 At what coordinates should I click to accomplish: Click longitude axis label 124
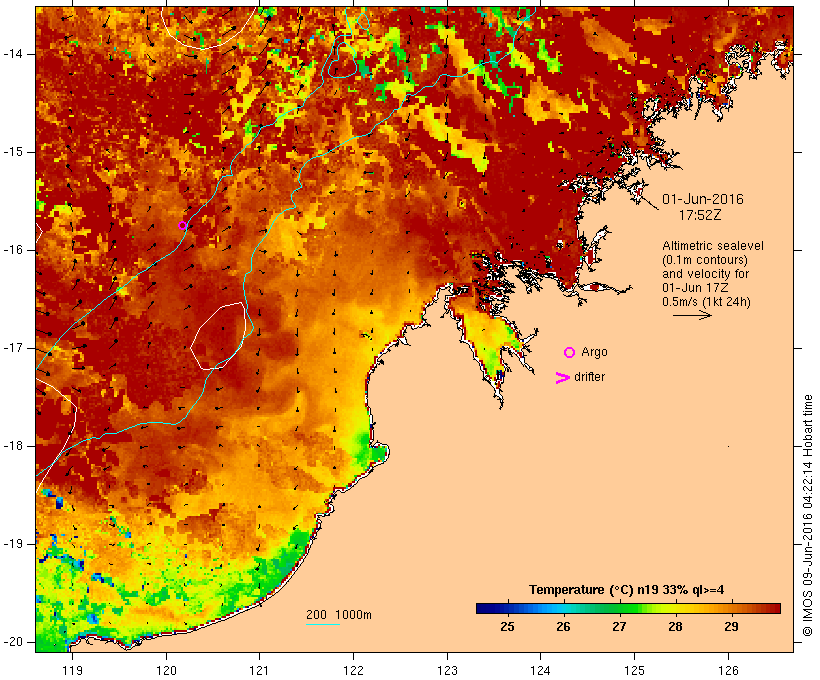pyautogui.click(x=540, y=671)
